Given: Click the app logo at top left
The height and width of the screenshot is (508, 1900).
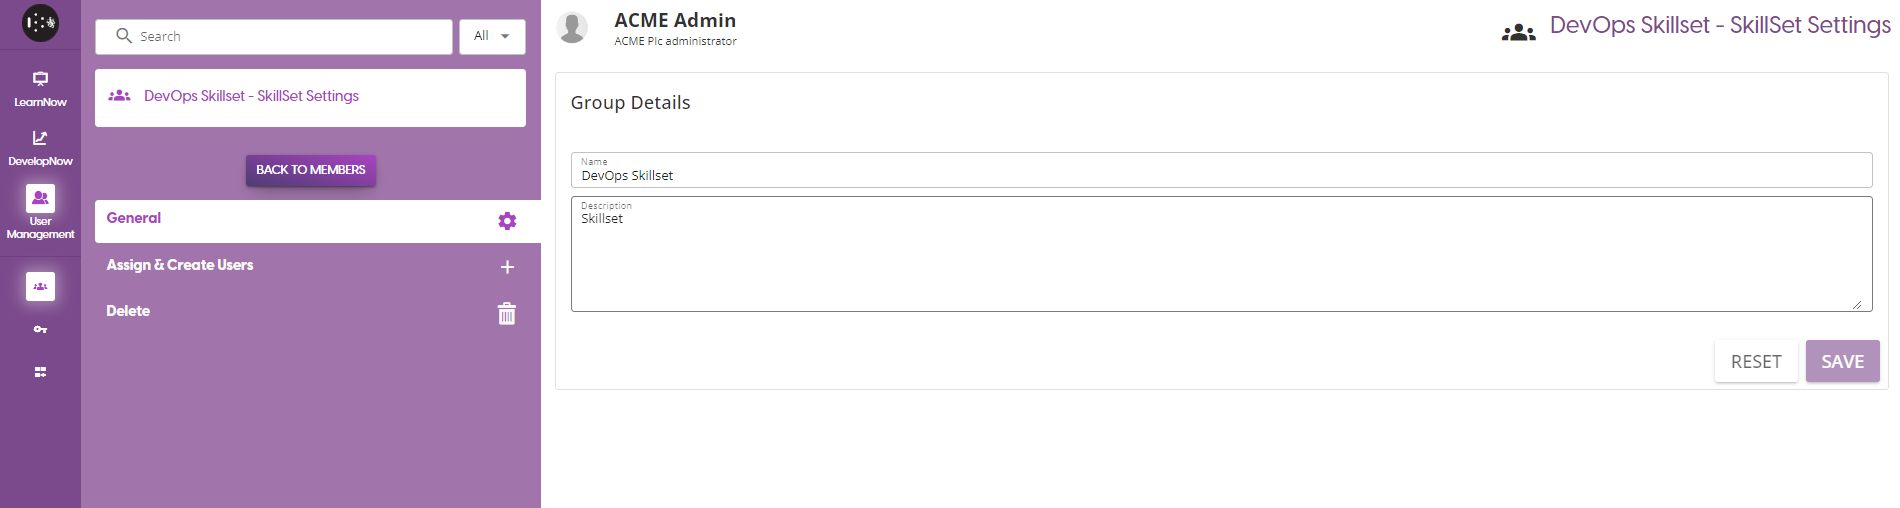Looking at the screenshot, I should tap(40, 23).
